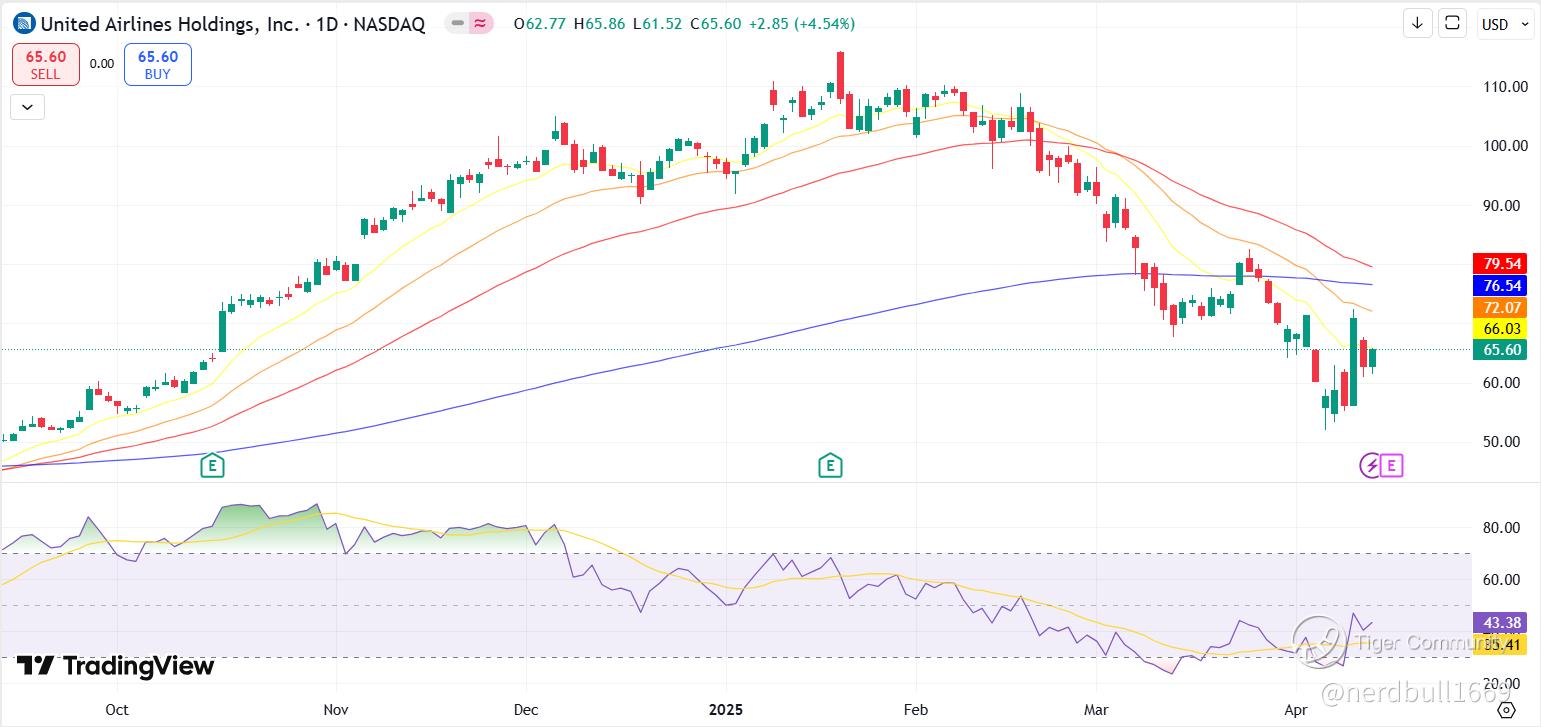Viewport: 1541px width, 727px height.
Task: Select the red 79.54 moving average label
Action: [1500, 264]
